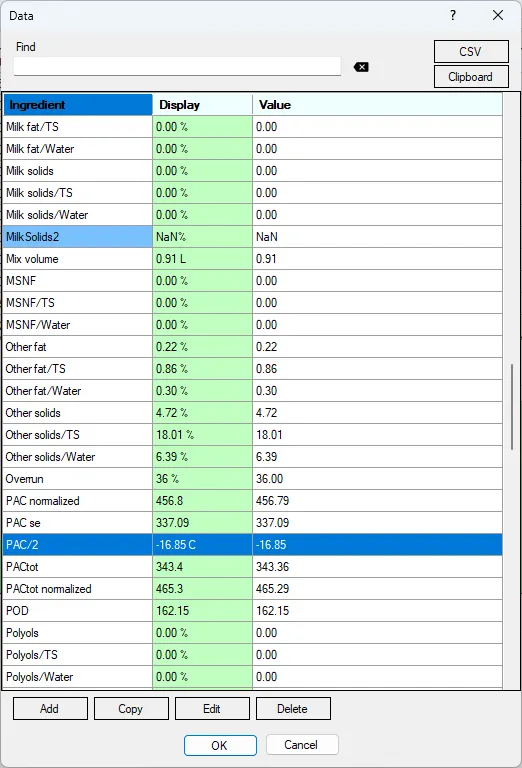The image size is (522, 768).
Task: Select the PAC se row
Action: tap(253, 523)
